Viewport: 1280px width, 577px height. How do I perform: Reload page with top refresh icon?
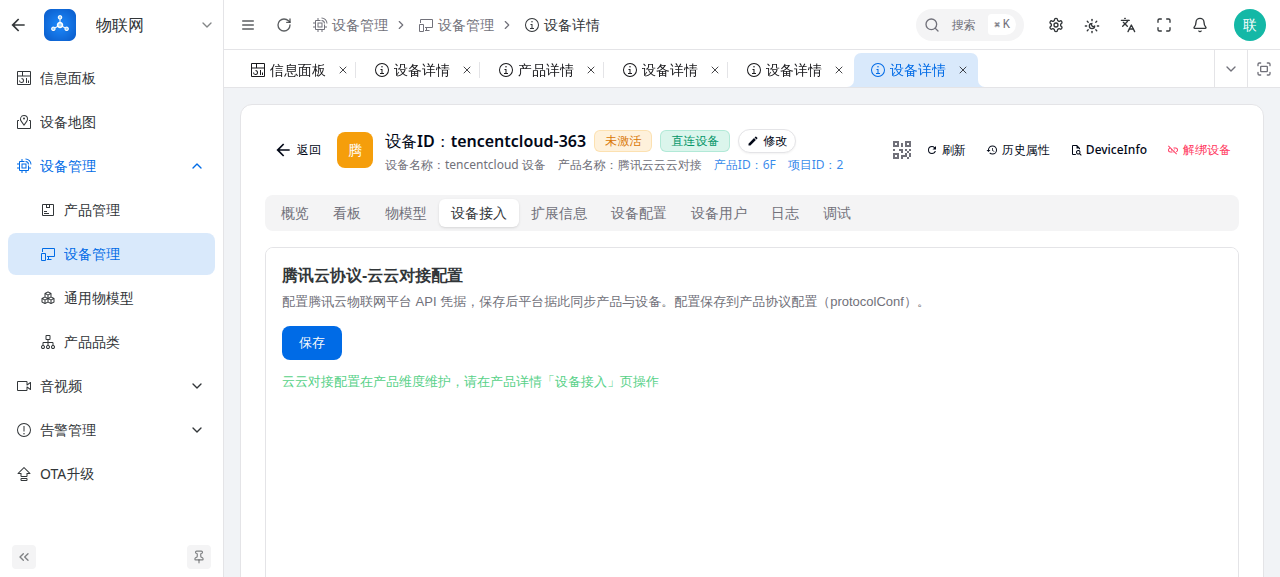[x=284, y=25]
